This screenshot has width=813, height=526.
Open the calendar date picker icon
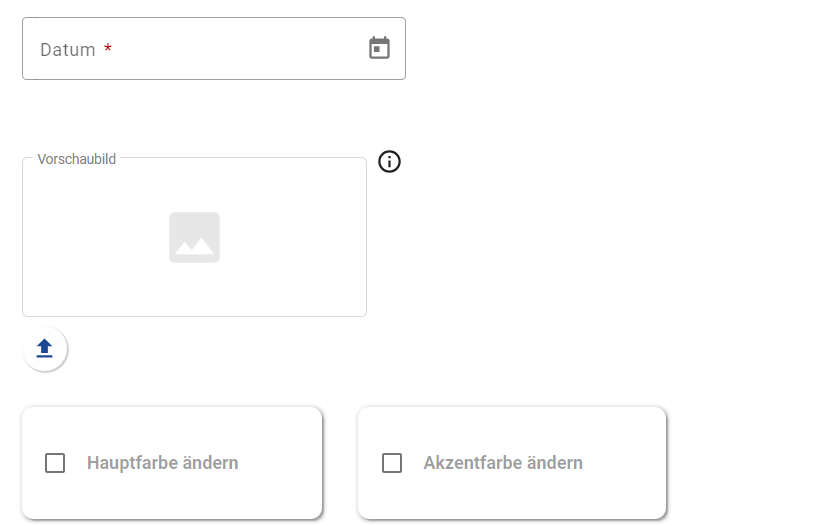click(379, 48)
